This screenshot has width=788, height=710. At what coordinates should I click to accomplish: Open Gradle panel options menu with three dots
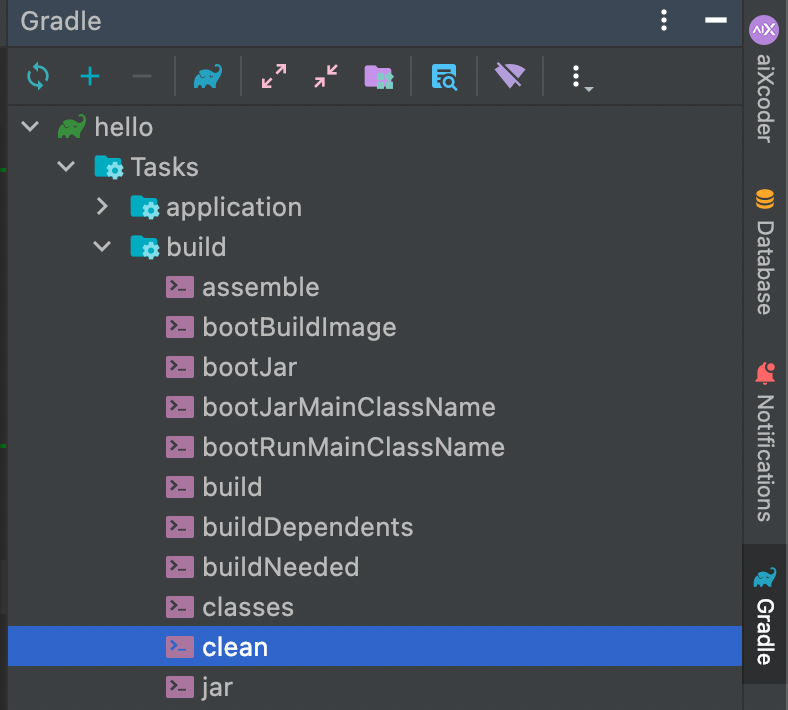[664, 21]
